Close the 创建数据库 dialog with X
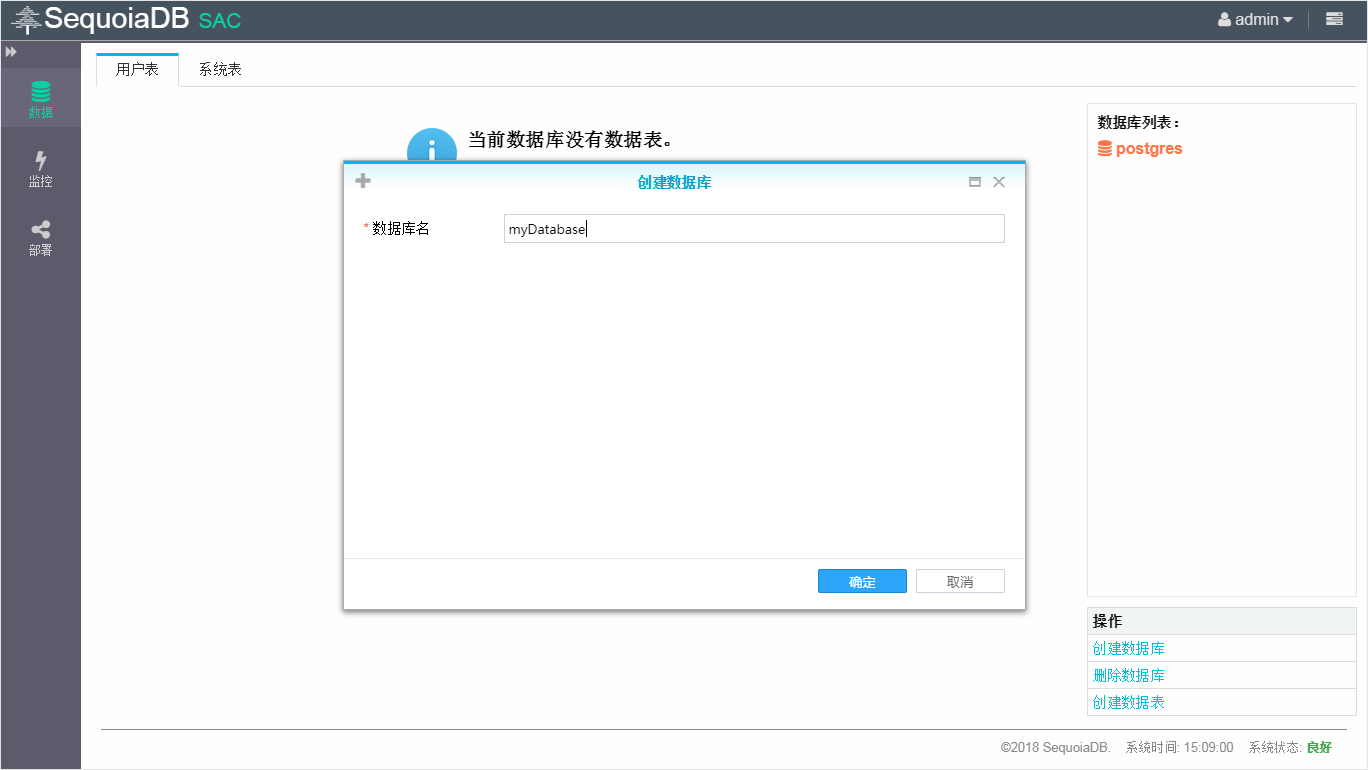Image resolution: width=1368 pixels, height=770 pixels. pos(998,182)
